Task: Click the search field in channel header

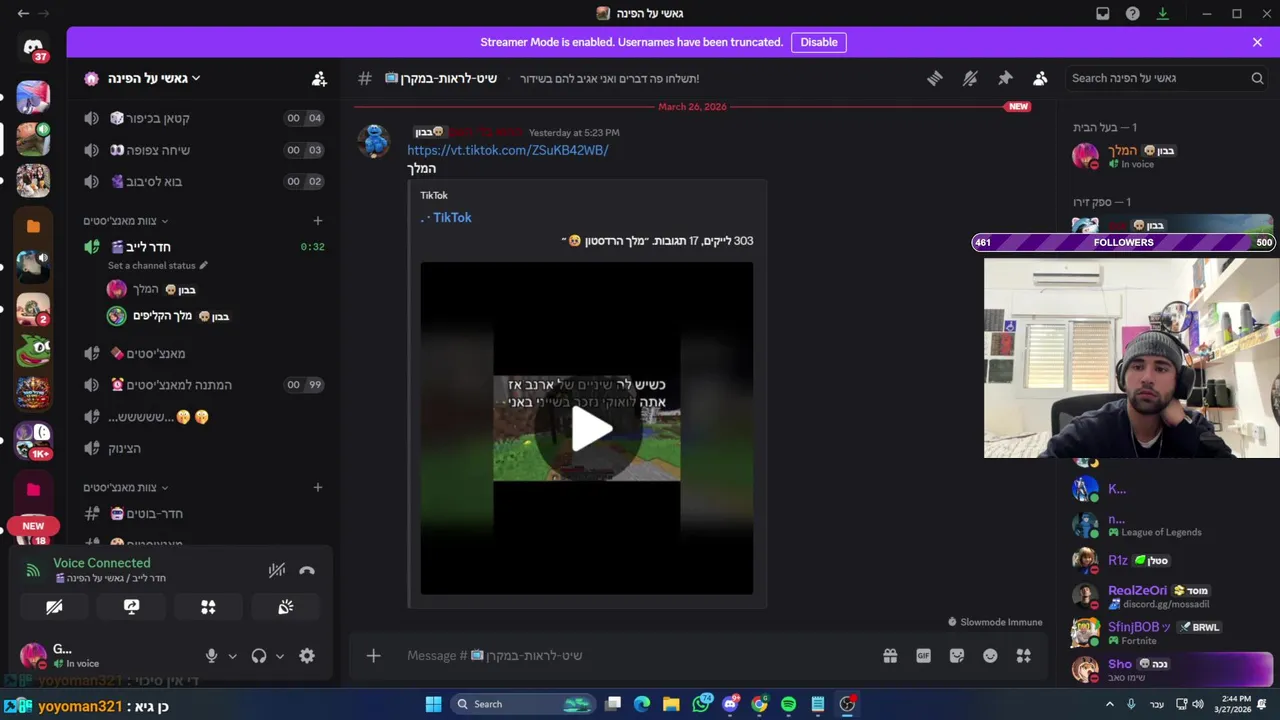Action: (x=1167, y=78)
